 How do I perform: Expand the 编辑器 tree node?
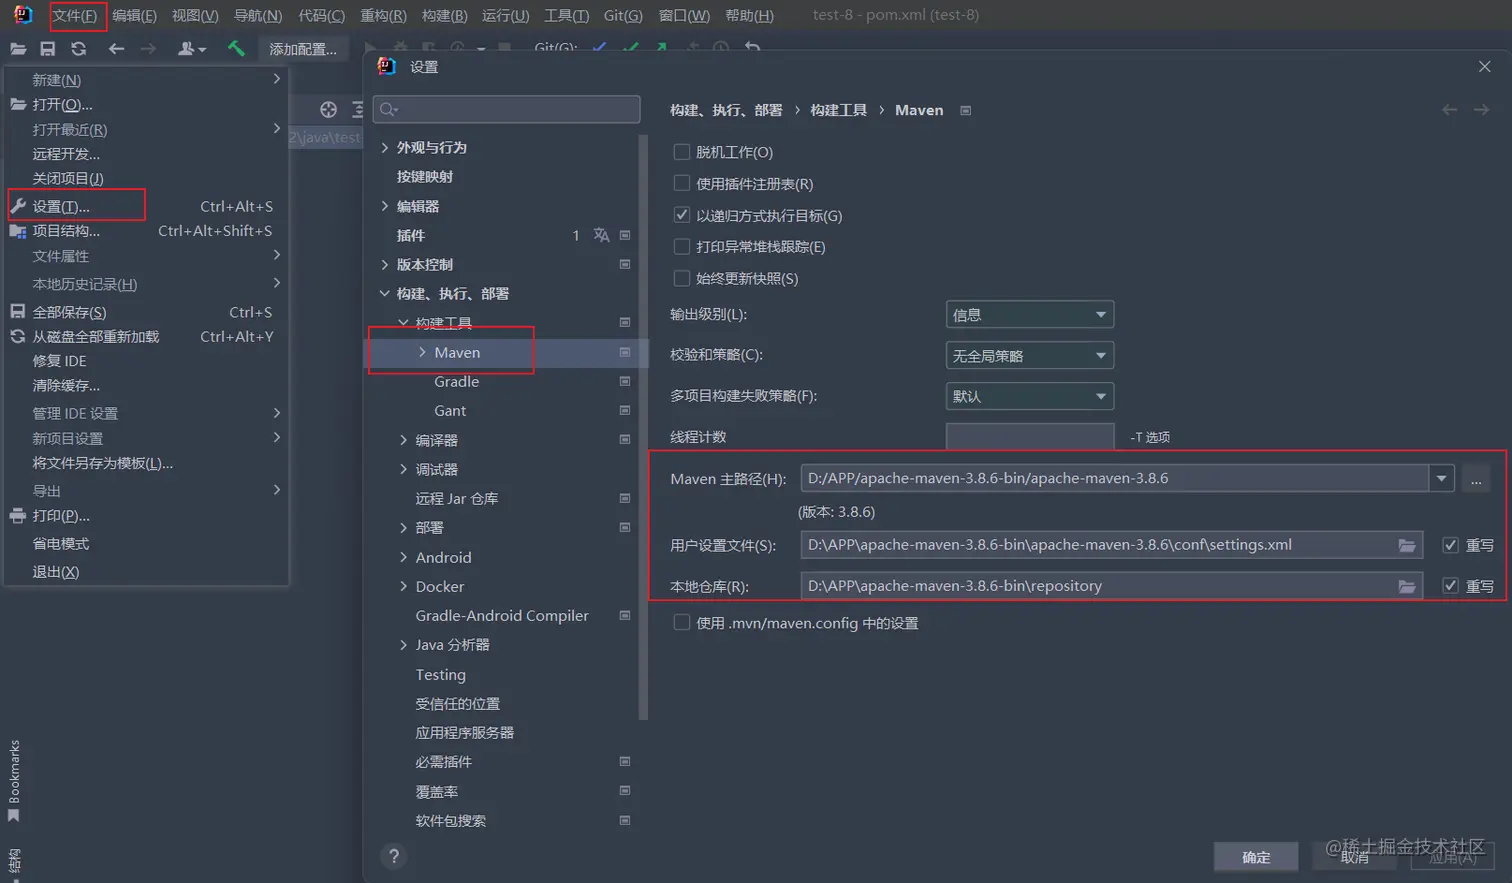coord(385,206)
